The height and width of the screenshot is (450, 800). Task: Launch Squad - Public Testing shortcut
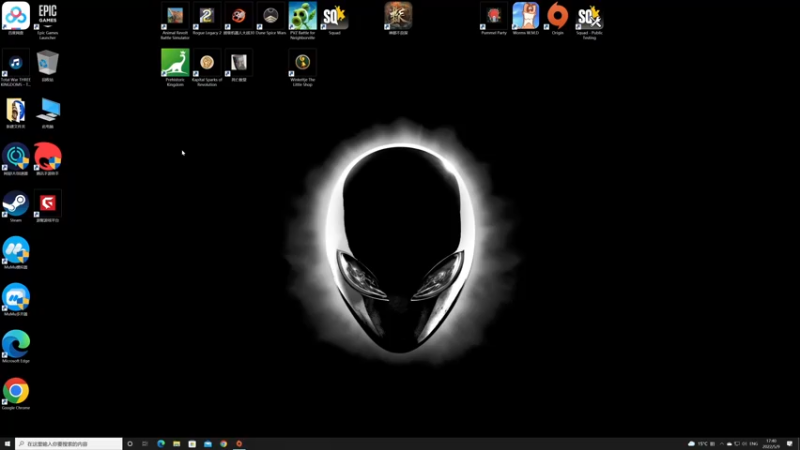[589, 20]
